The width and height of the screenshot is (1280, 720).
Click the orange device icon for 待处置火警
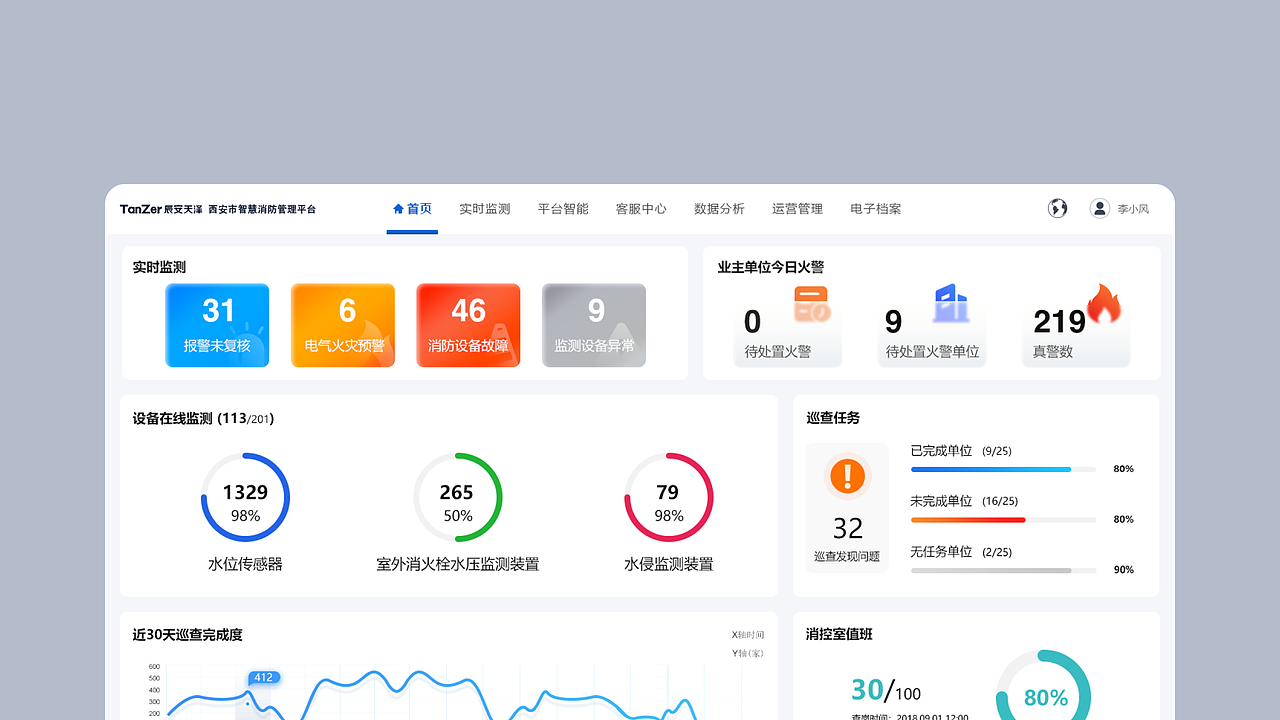[811, 304]
